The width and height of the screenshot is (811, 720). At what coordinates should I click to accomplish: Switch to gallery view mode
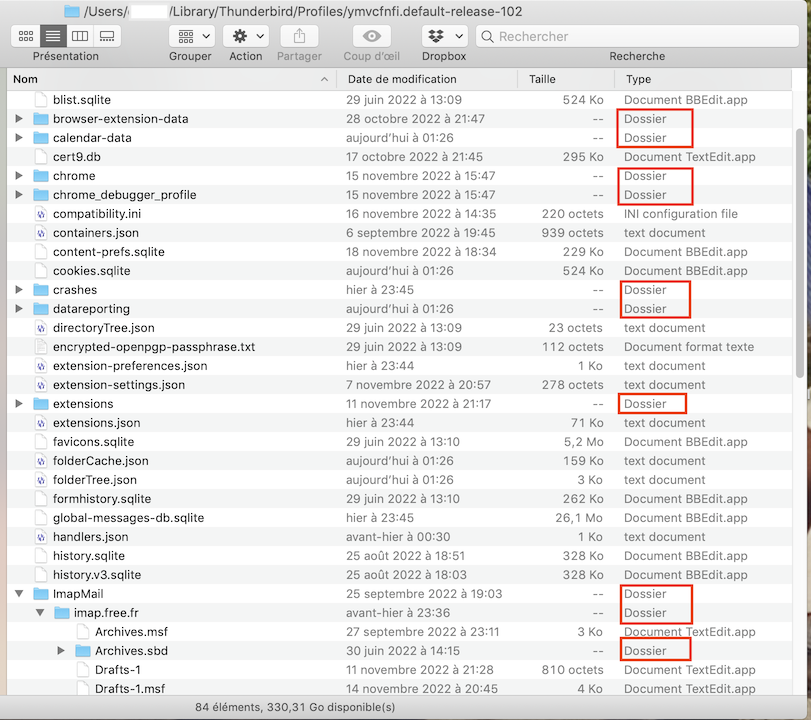(107, 36)
